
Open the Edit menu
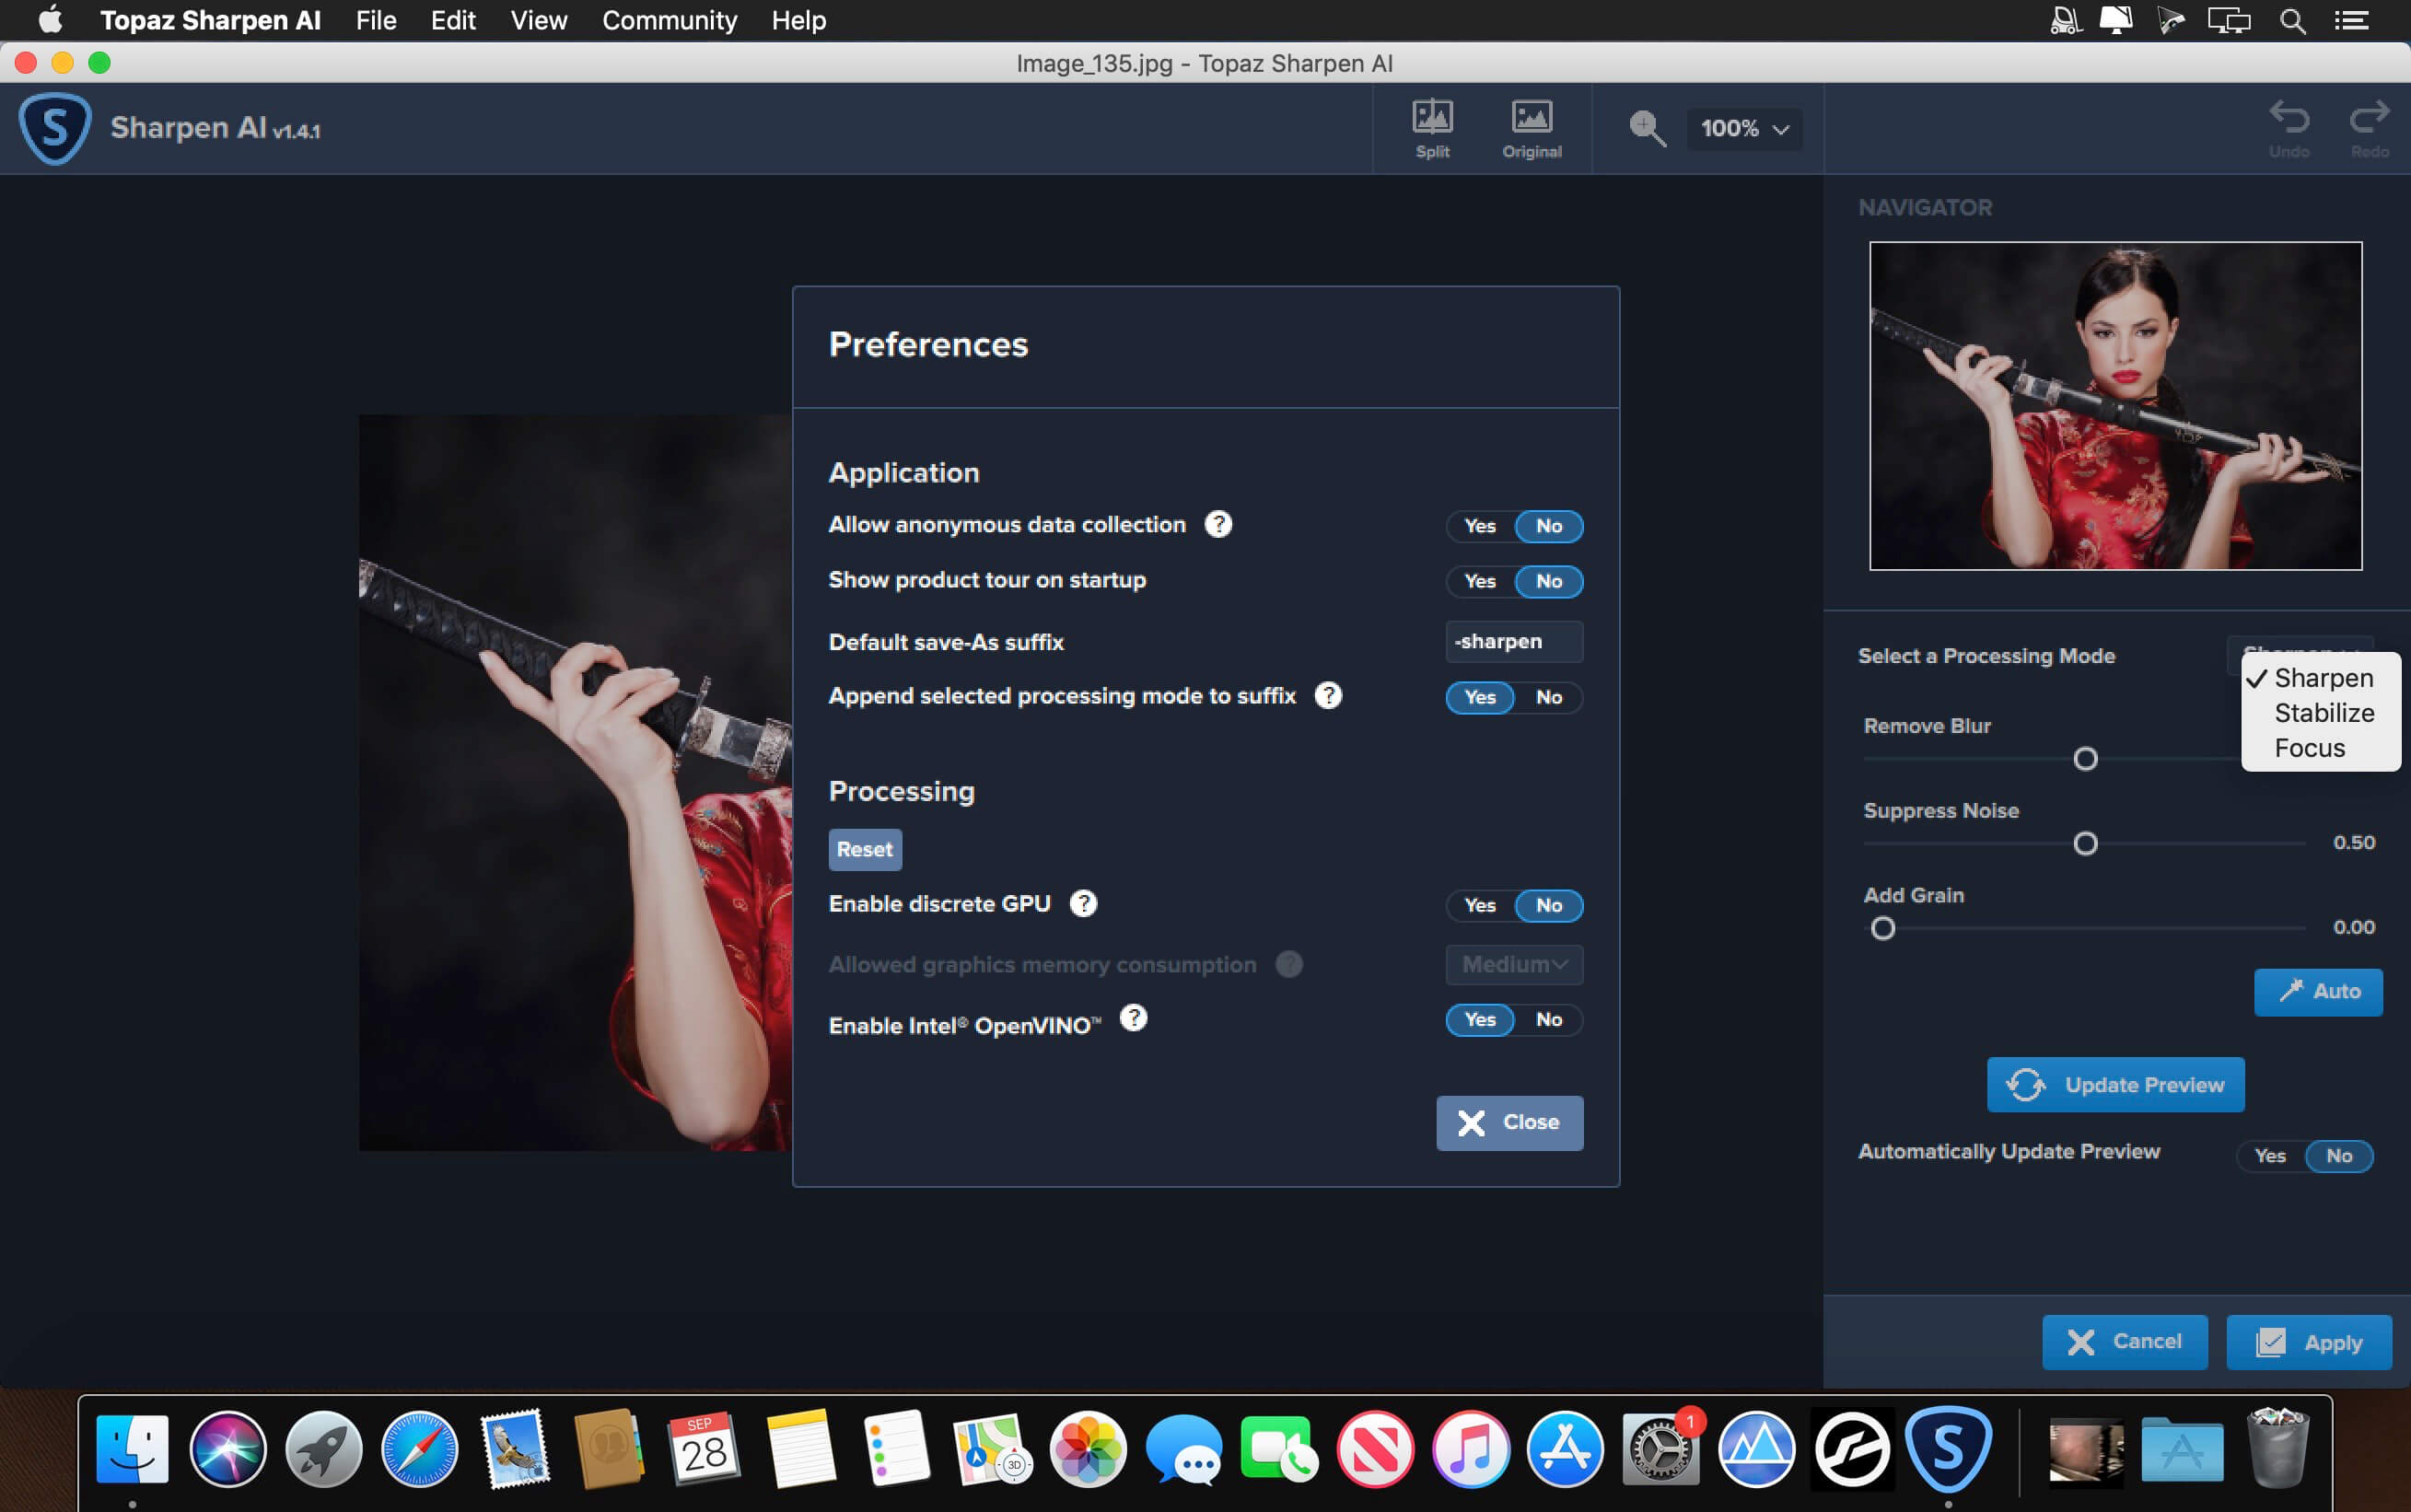click(x=453, y=20)
